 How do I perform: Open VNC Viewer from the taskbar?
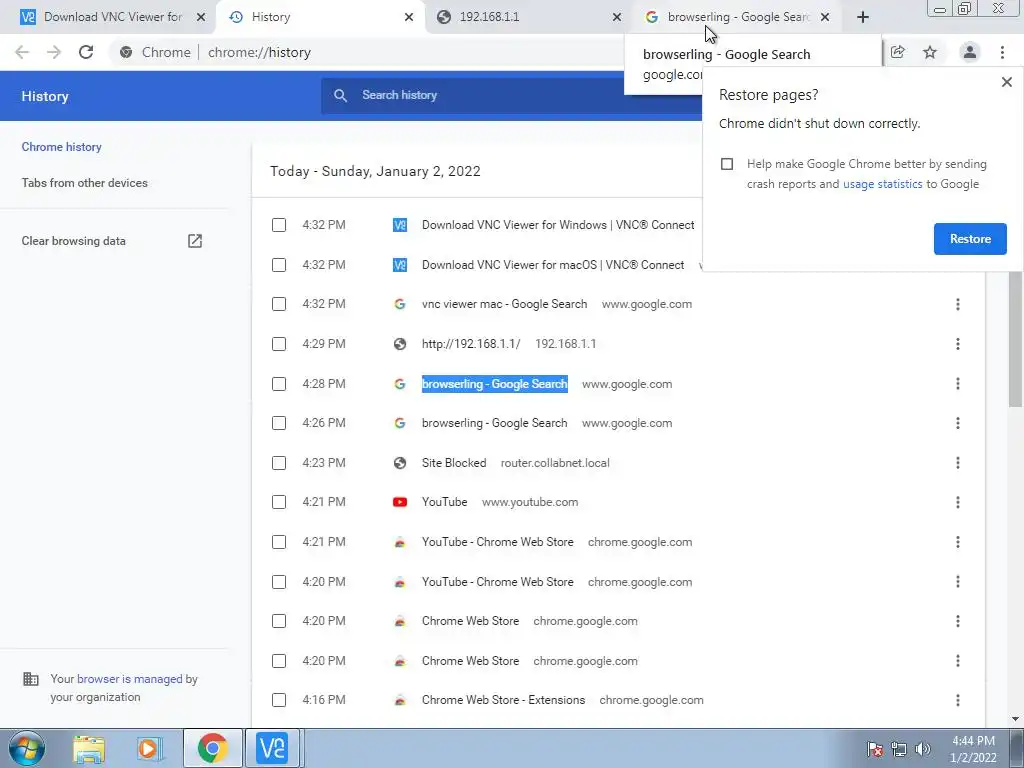coord(272,748)
